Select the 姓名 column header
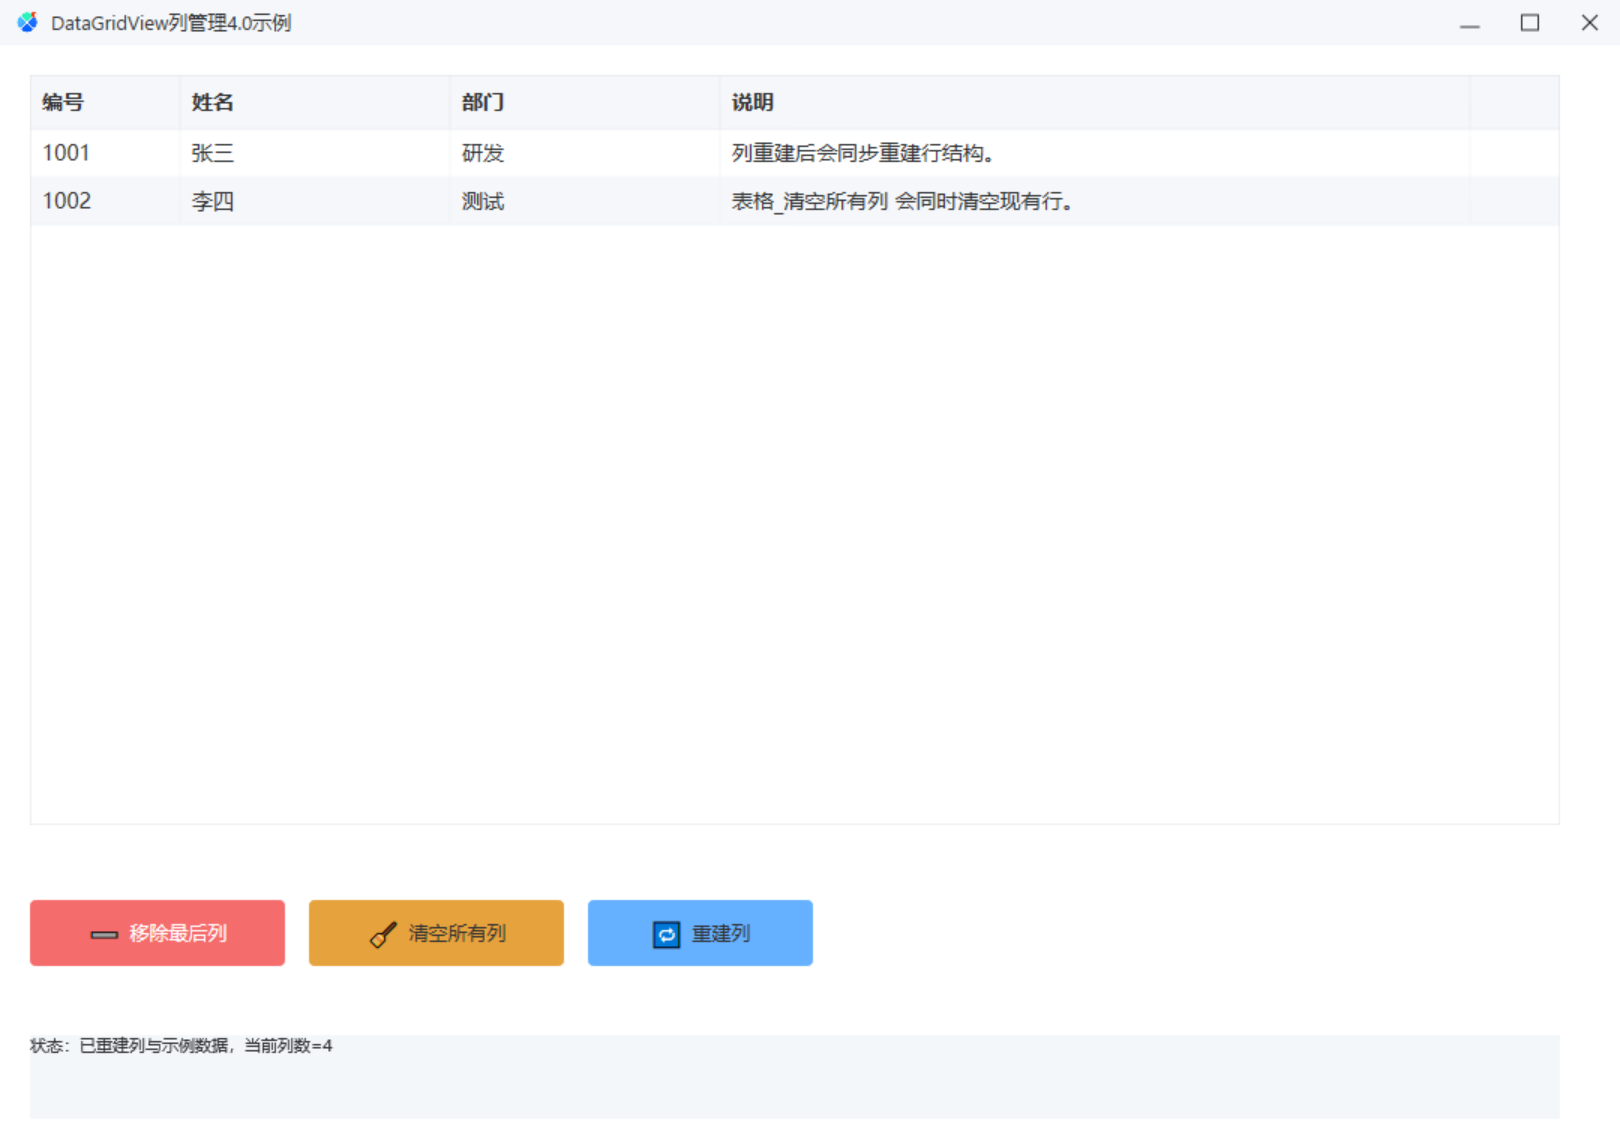 (x=315, y=102)
